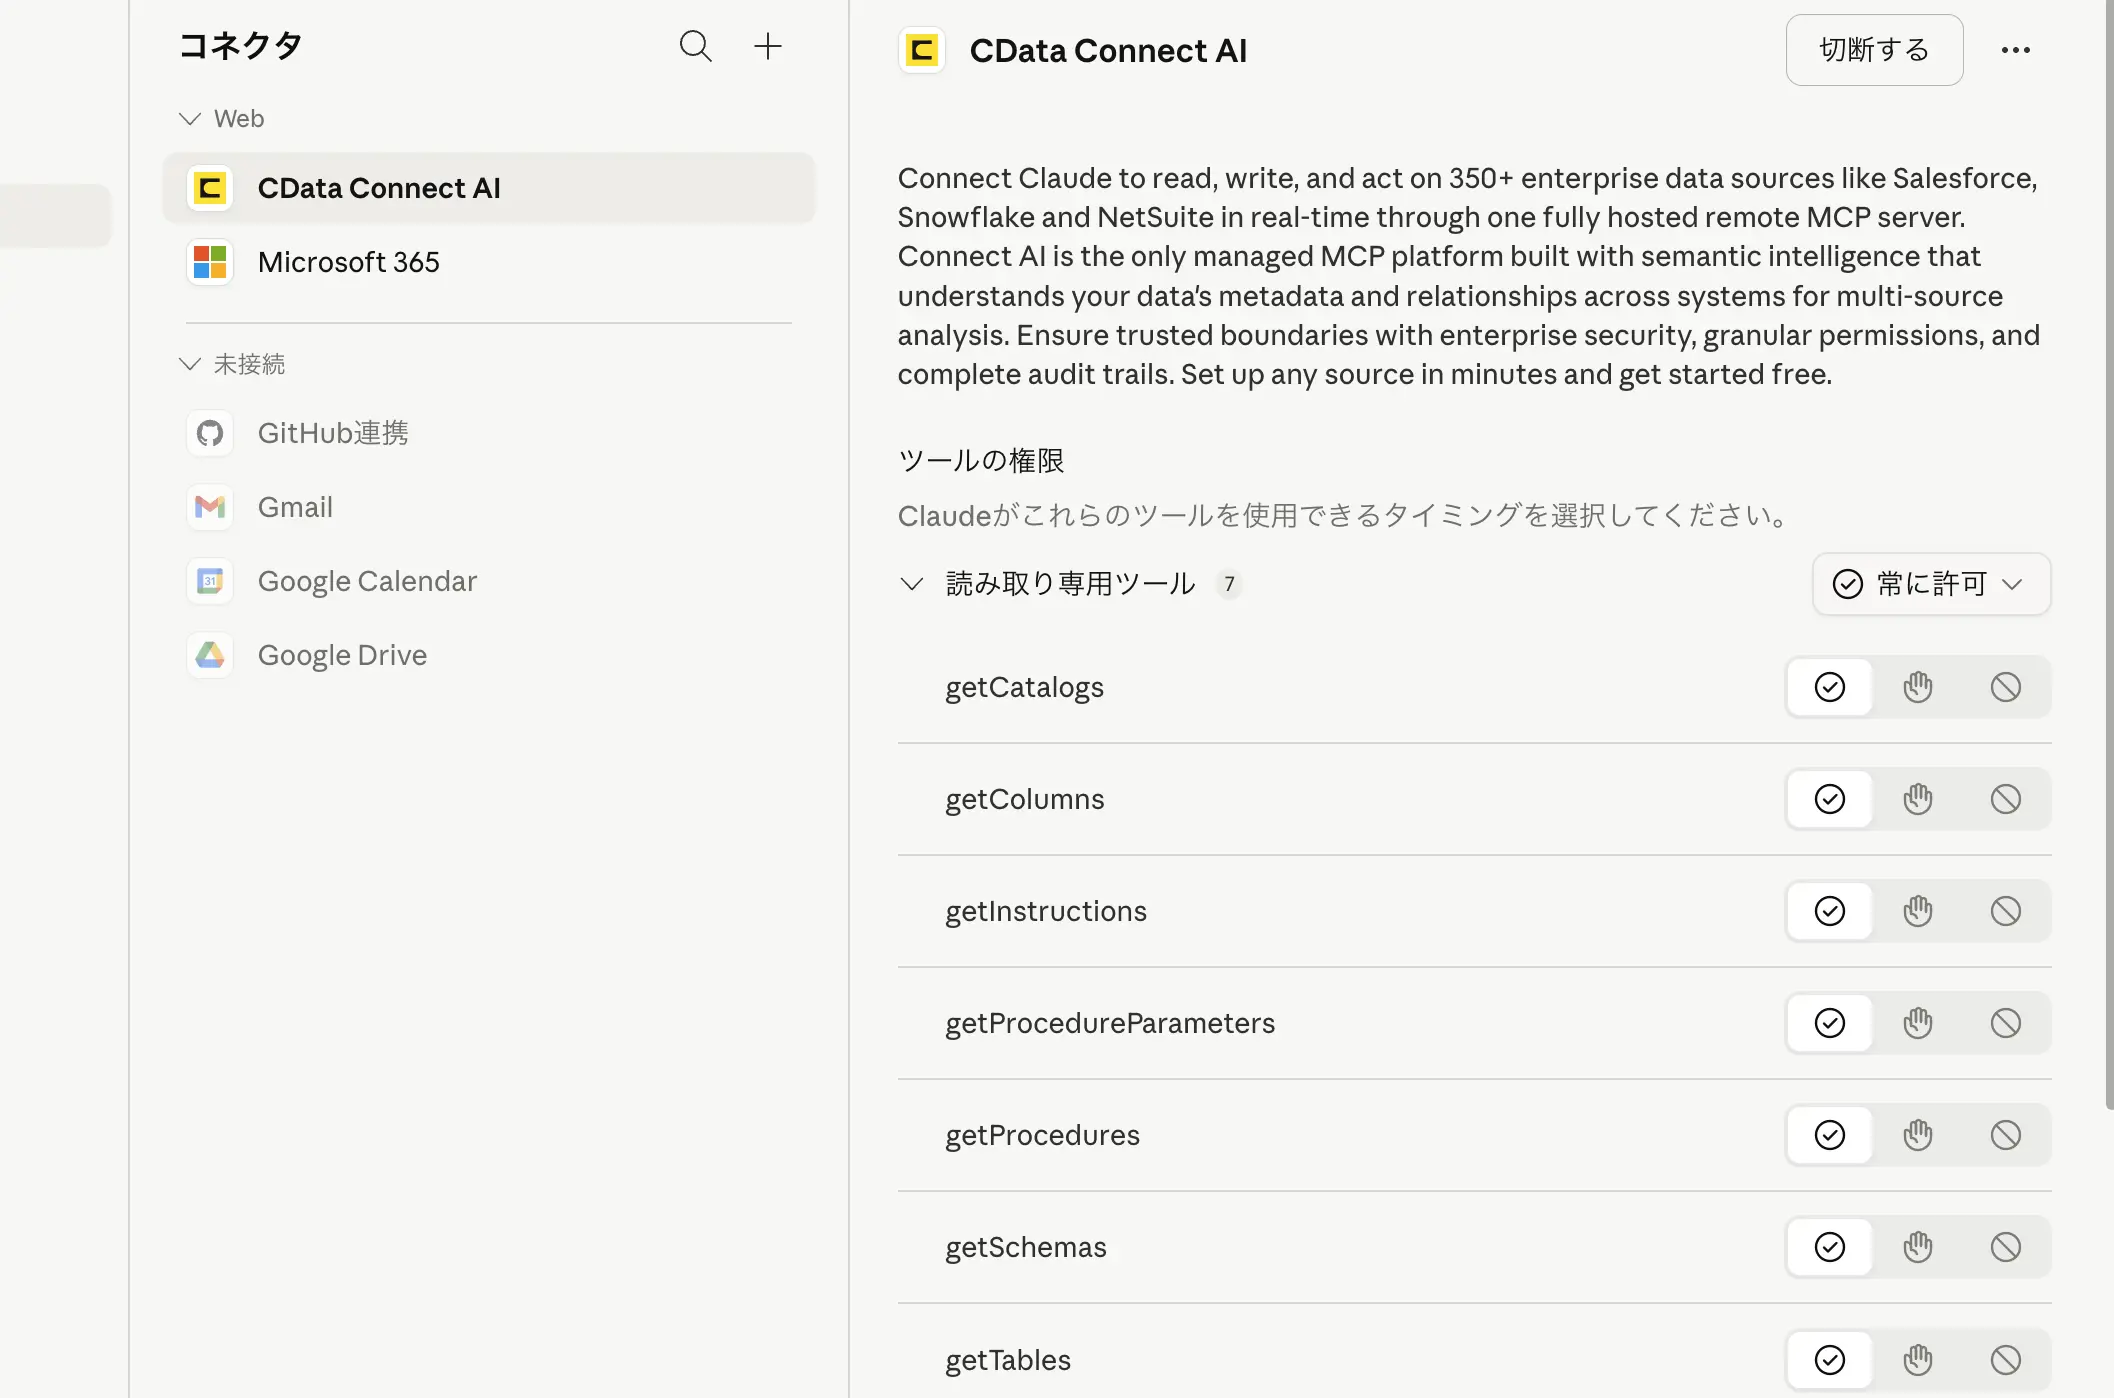The width and height of the screenshot is (2114, 1398).
Task: Block the getInstructions tool
Action: click(2006, 911)
